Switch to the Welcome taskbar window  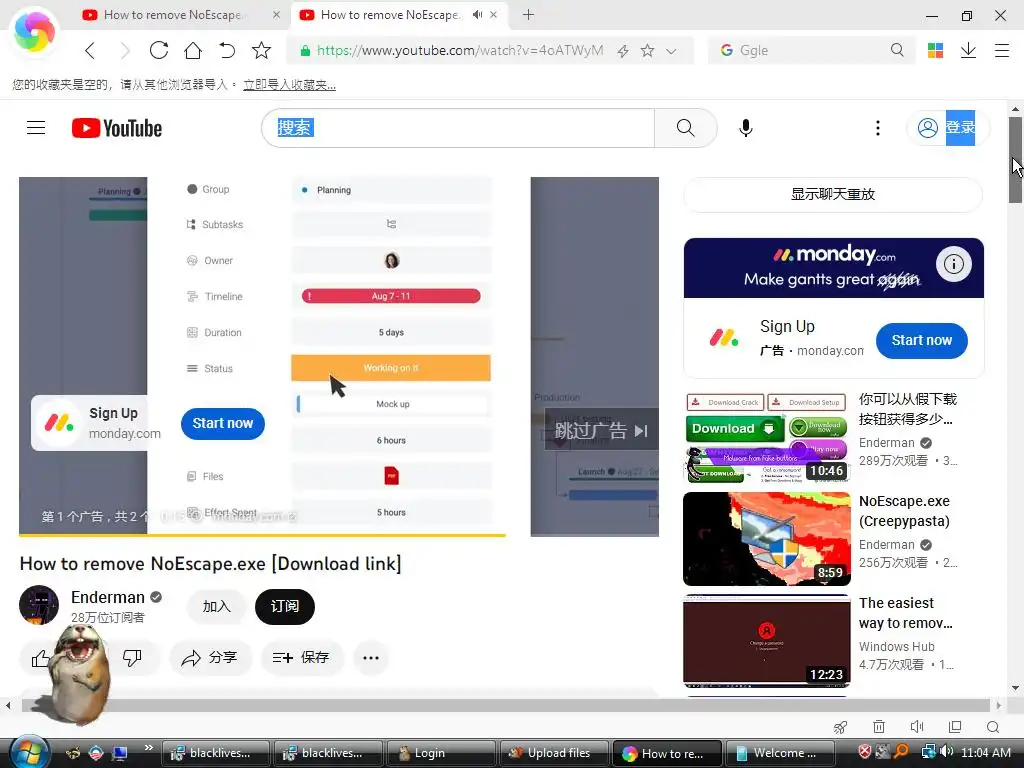click(x=780, y=753)
